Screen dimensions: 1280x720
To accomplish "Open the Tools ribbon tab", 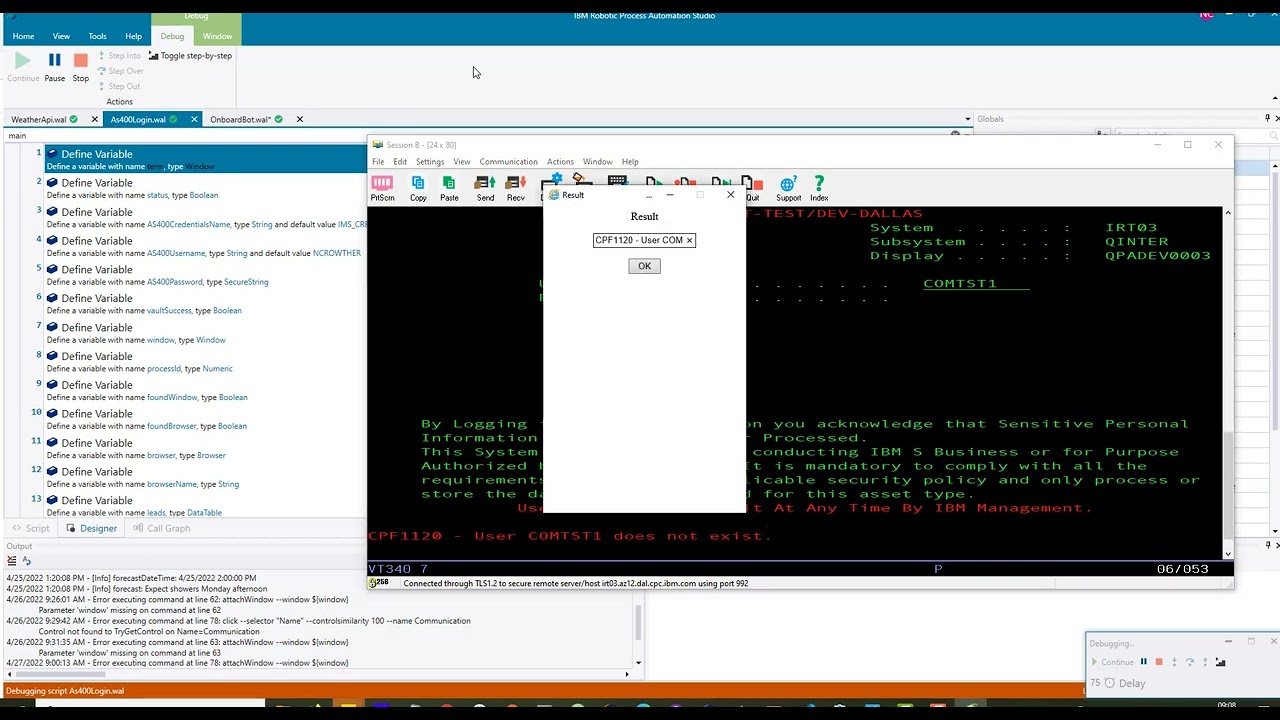I will [x=97, y=36].
